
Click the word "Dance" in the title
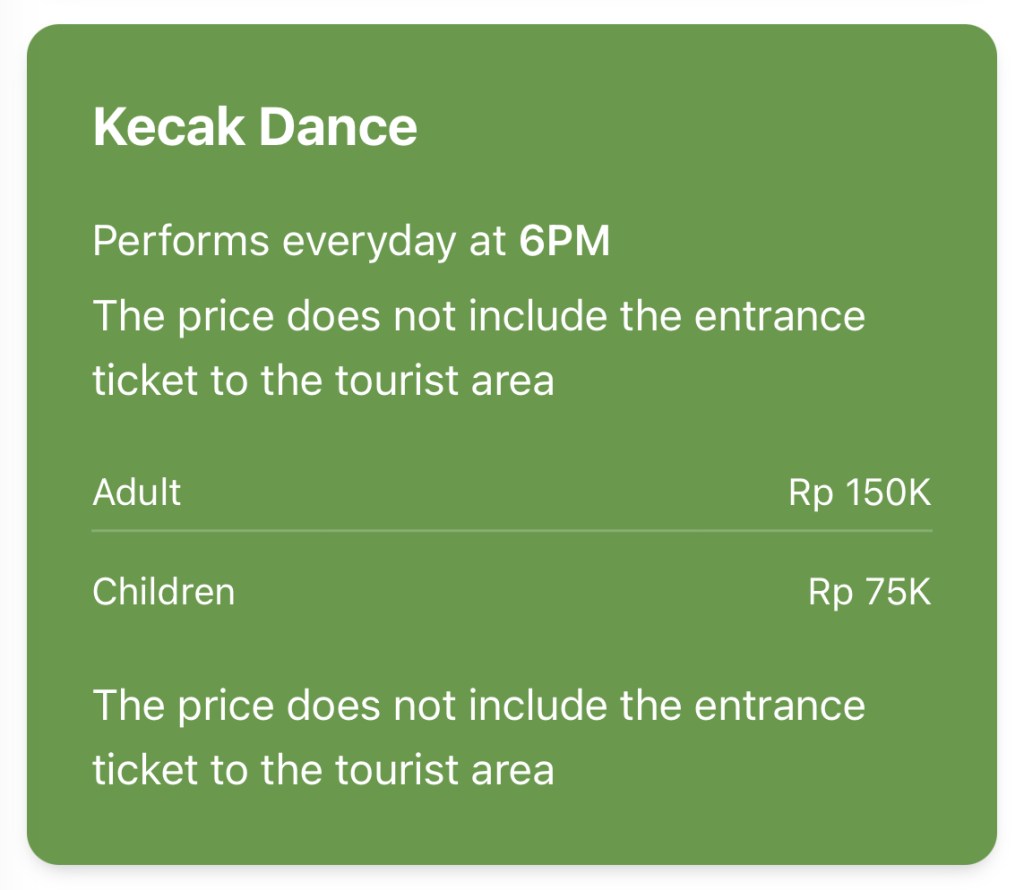(x=337, y=128)
